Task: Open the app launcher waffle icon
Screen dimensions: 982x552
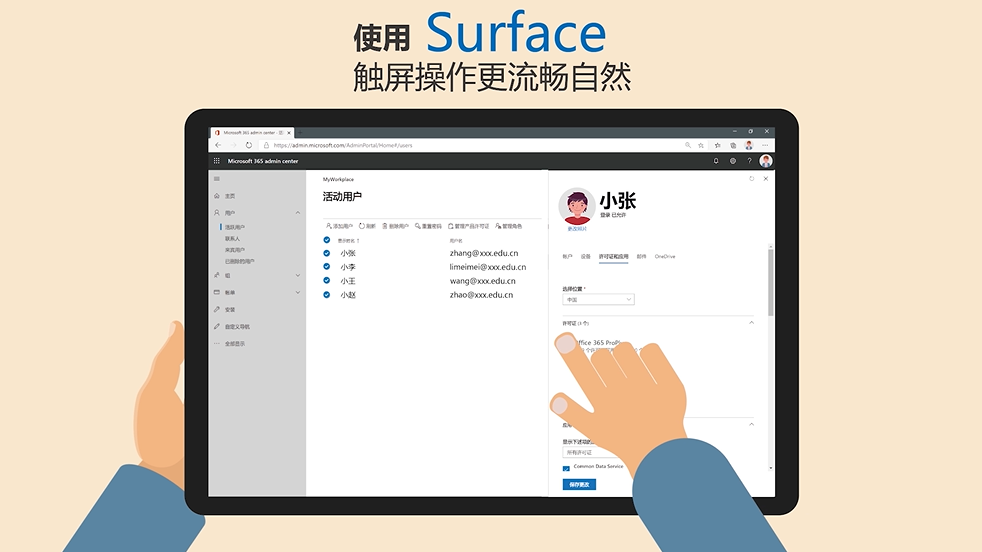Action: 217,161
